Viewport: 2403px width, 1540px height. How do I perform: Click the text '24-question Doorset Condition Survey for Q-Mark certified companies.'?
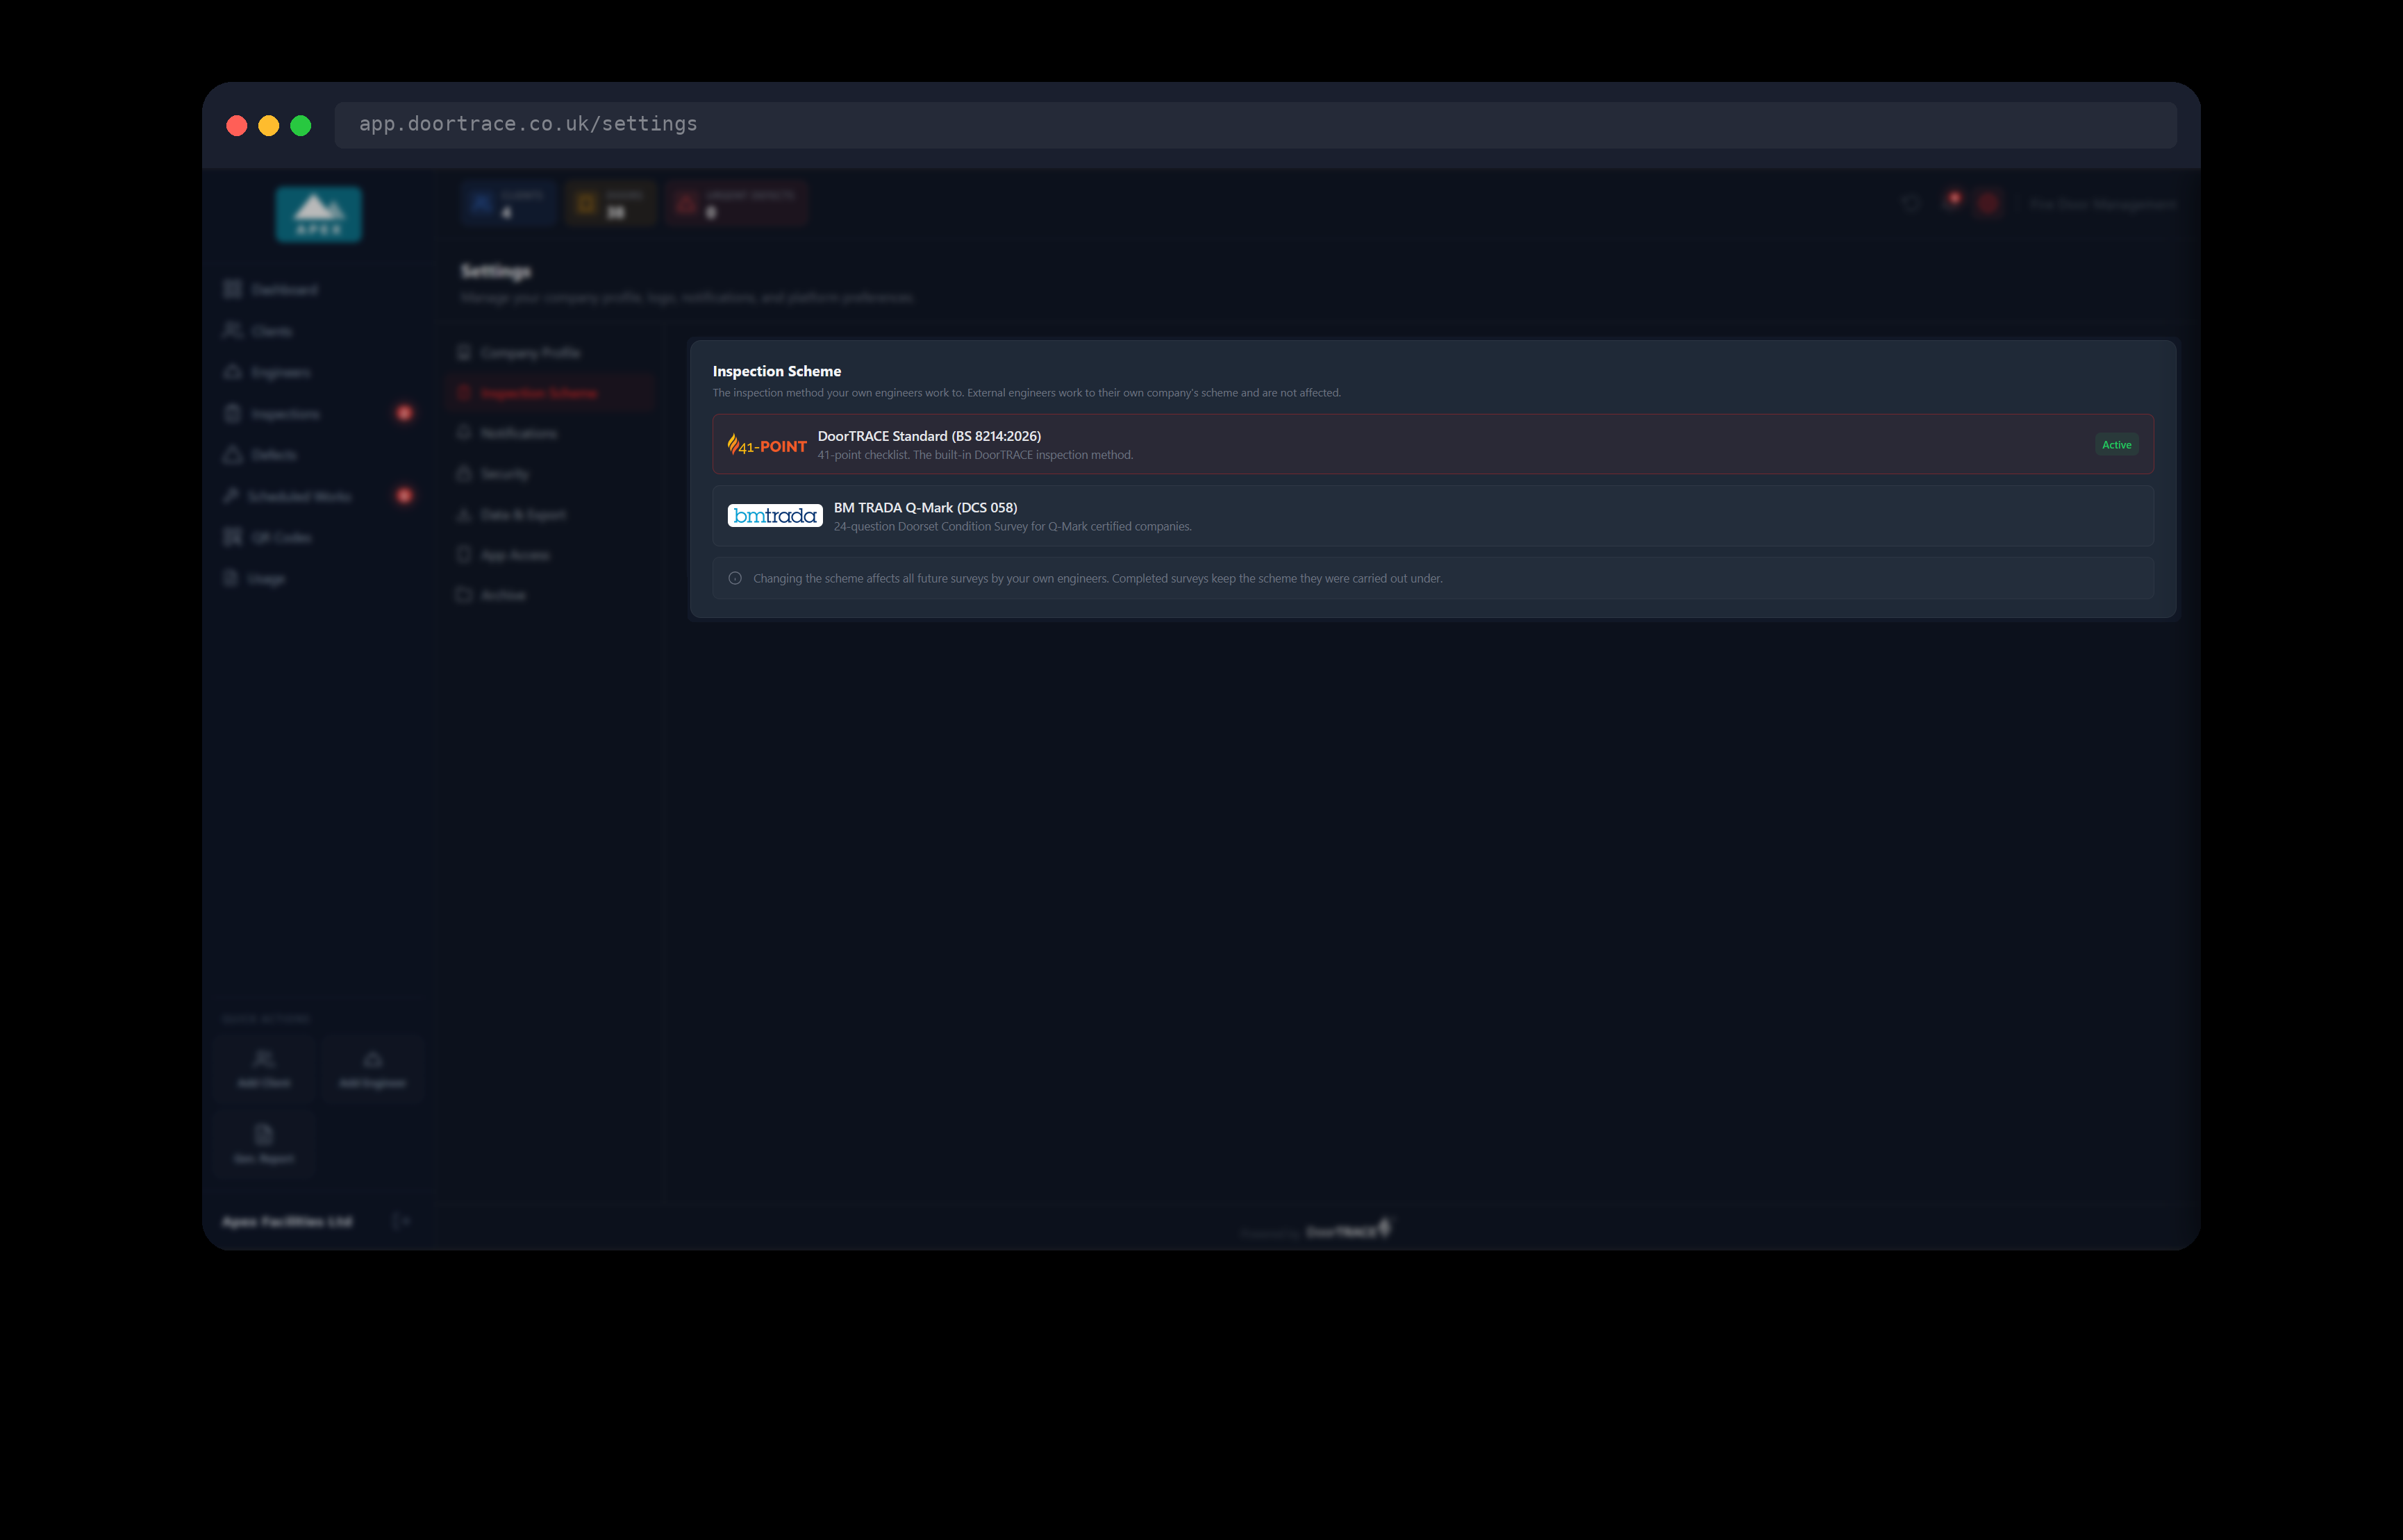(x=1013, y=527)
